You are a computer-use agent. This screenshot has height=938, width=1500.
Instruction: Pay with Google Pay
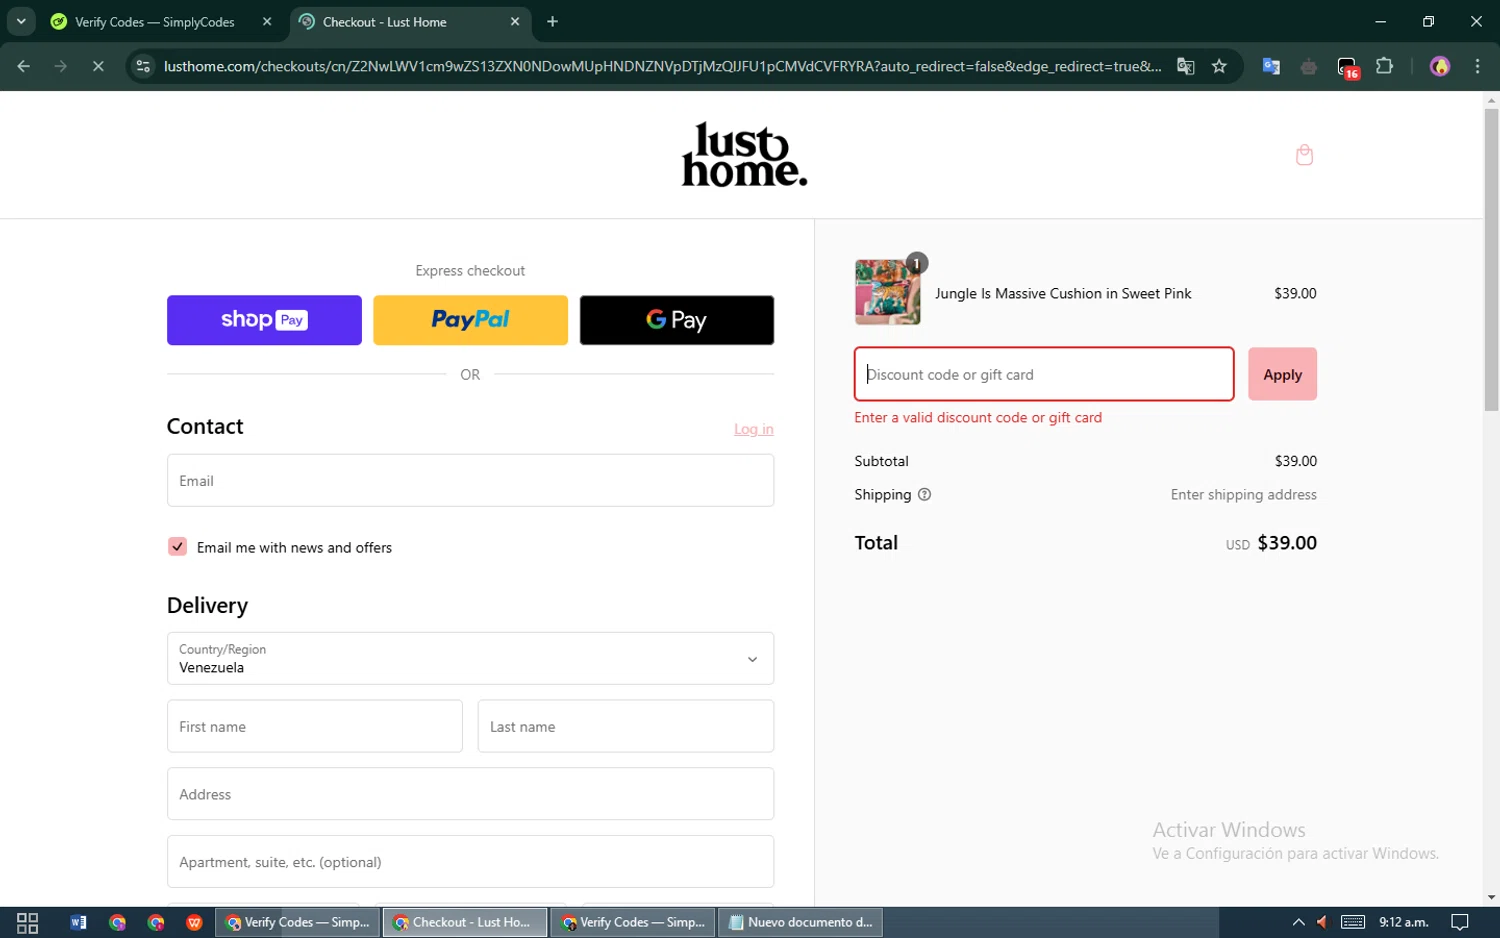point(677,320)
